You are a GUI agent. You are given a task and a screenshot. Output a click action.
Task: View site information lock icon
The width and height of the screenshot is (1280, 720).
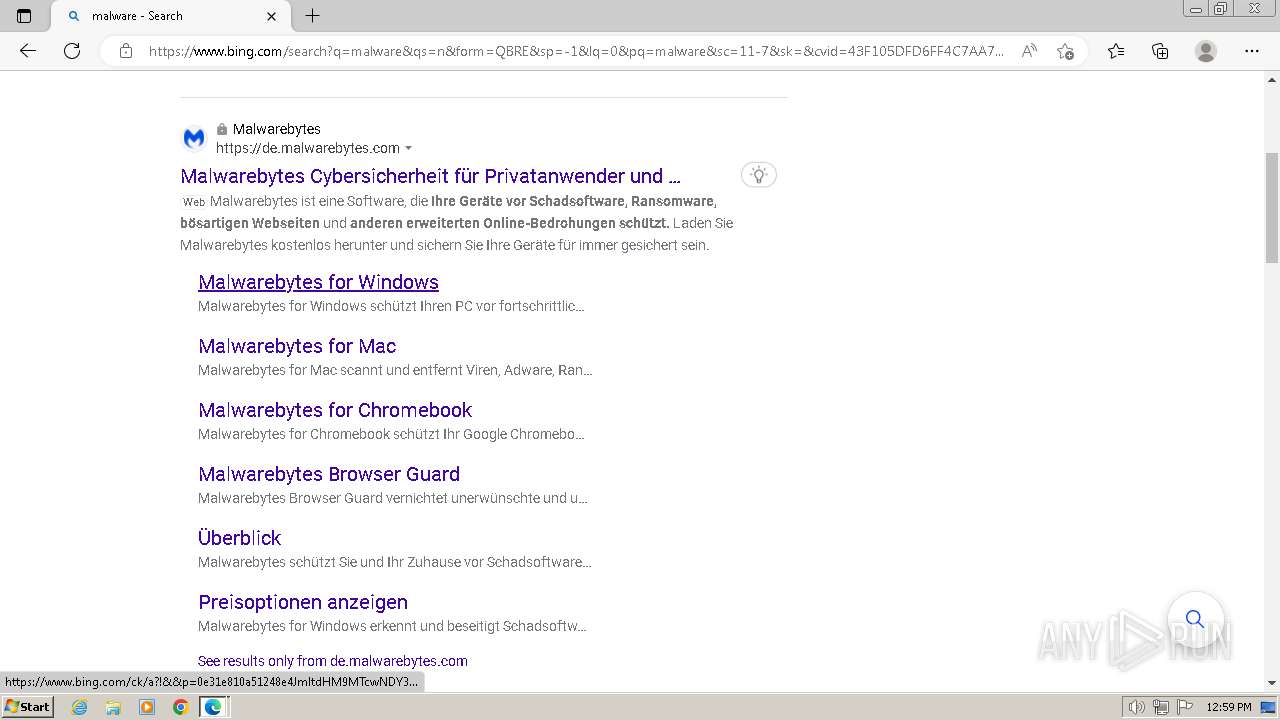coord(126,51)
